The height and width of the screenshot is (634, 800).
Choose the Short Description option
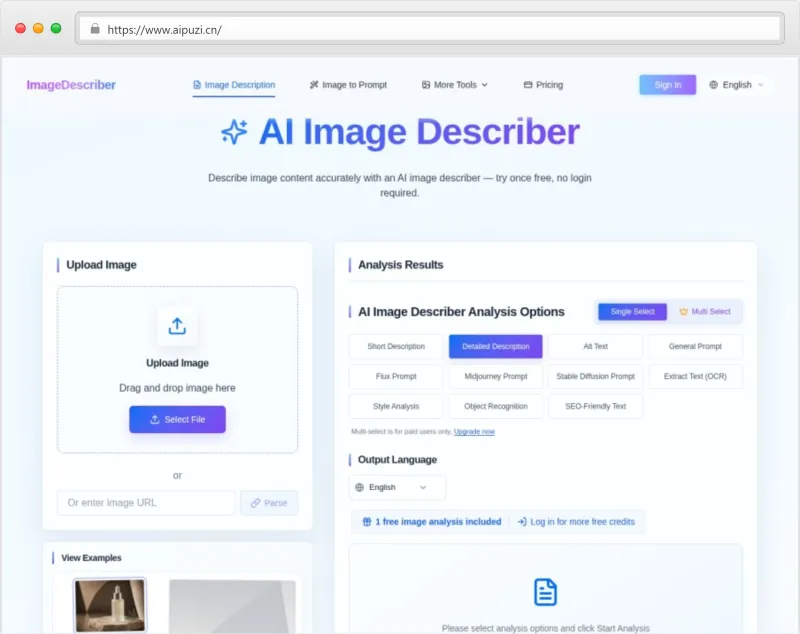tap(396, 346)
